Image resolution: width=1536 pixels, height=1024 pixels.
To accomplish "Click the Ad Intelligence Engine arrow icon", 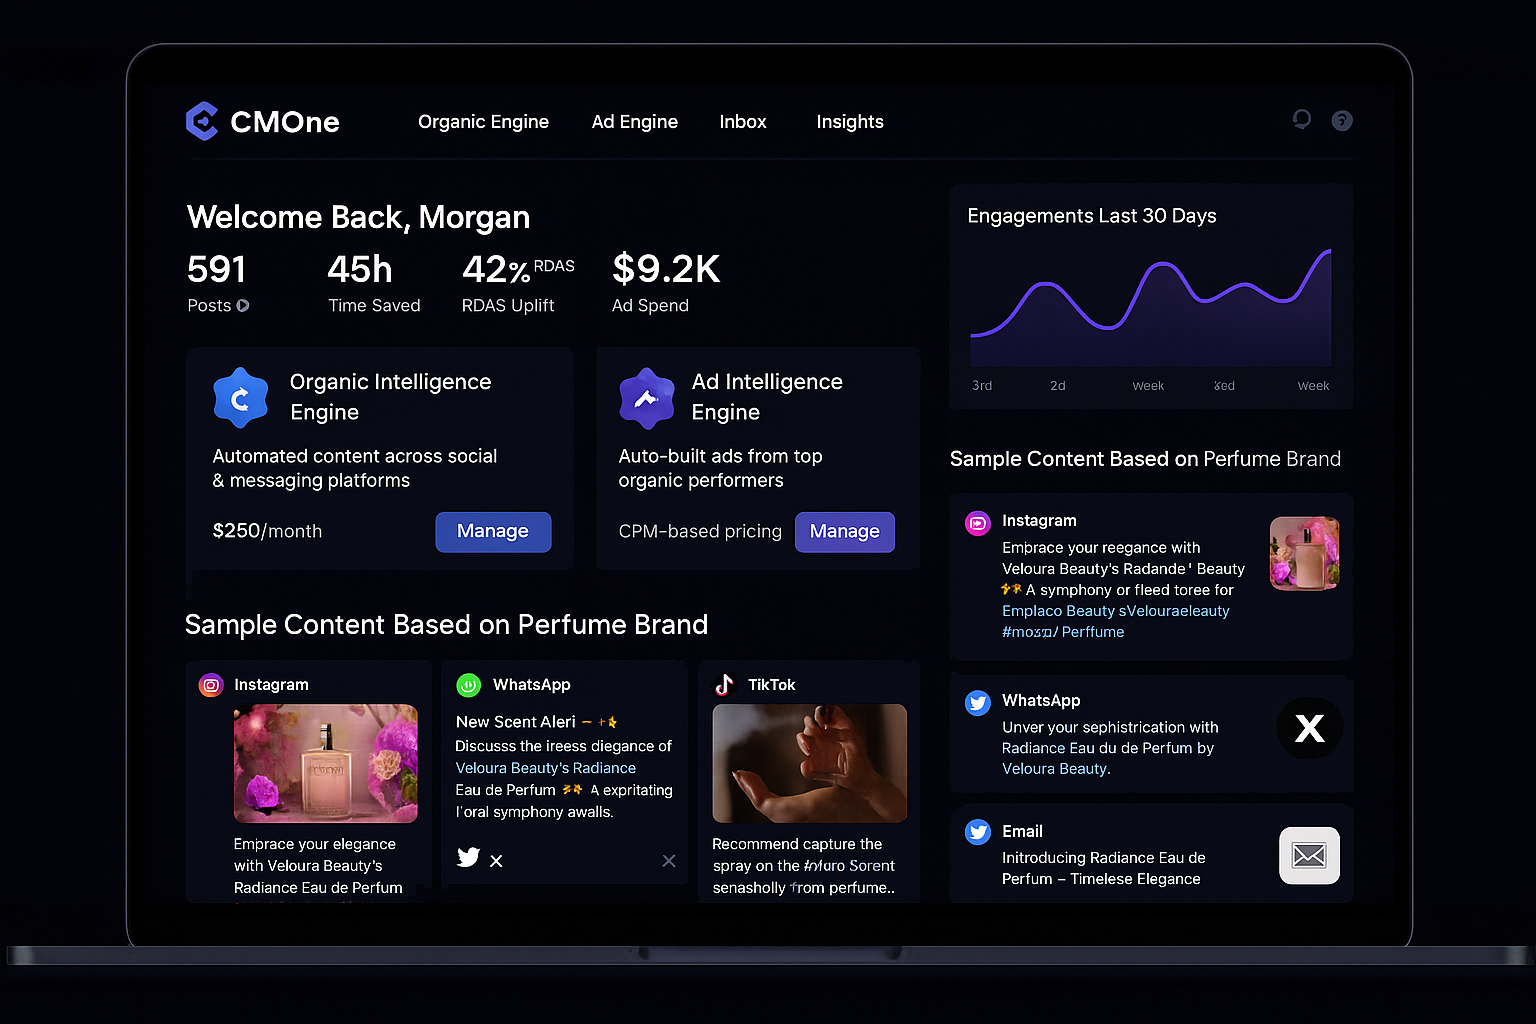I will pos(646,398).
